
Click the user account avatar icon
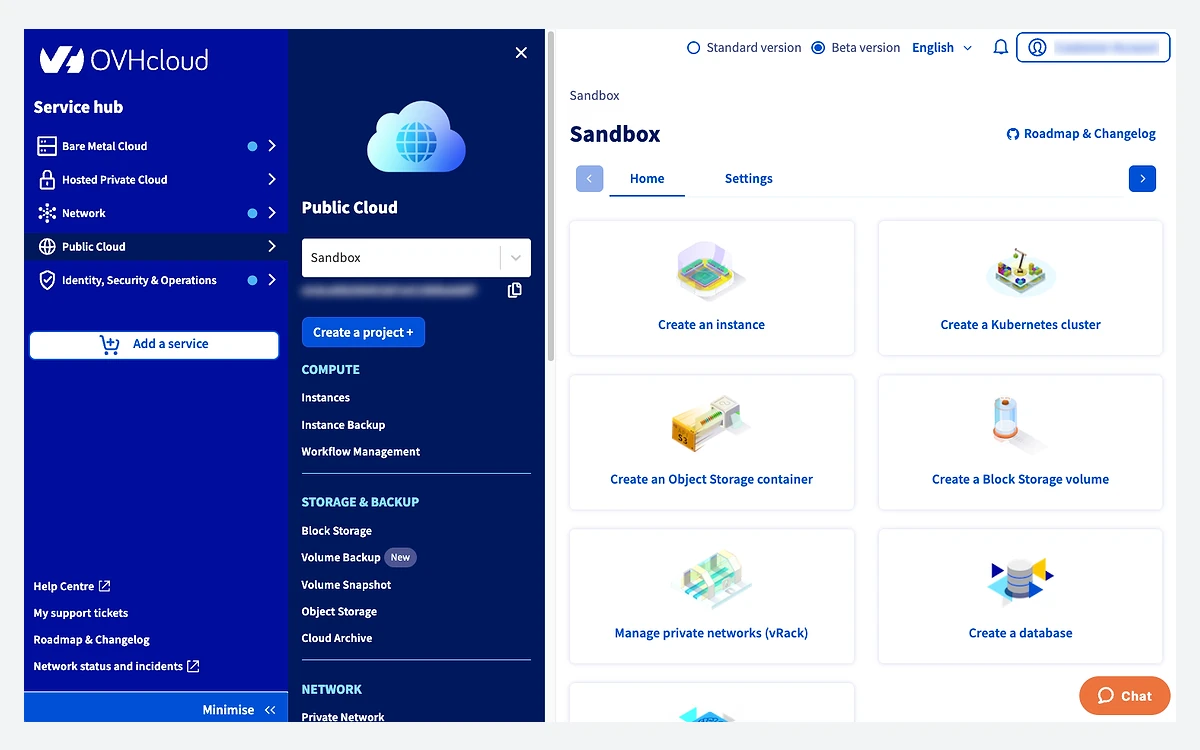[1037, 47]
